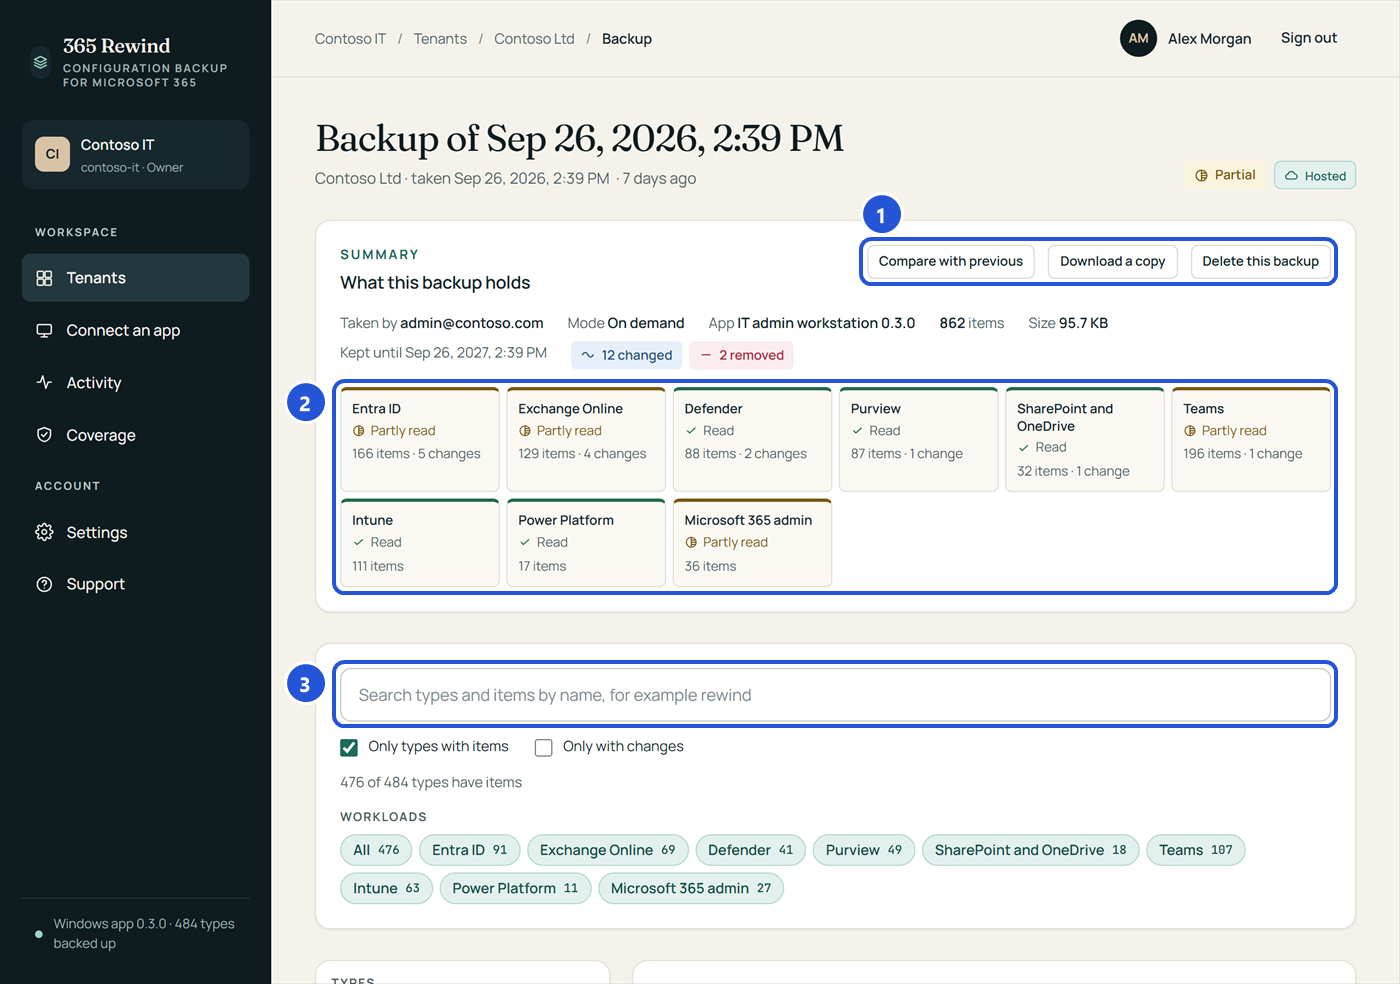Click Download a copy button
The image size is (1400, 984).
(x=1113, y=261)
